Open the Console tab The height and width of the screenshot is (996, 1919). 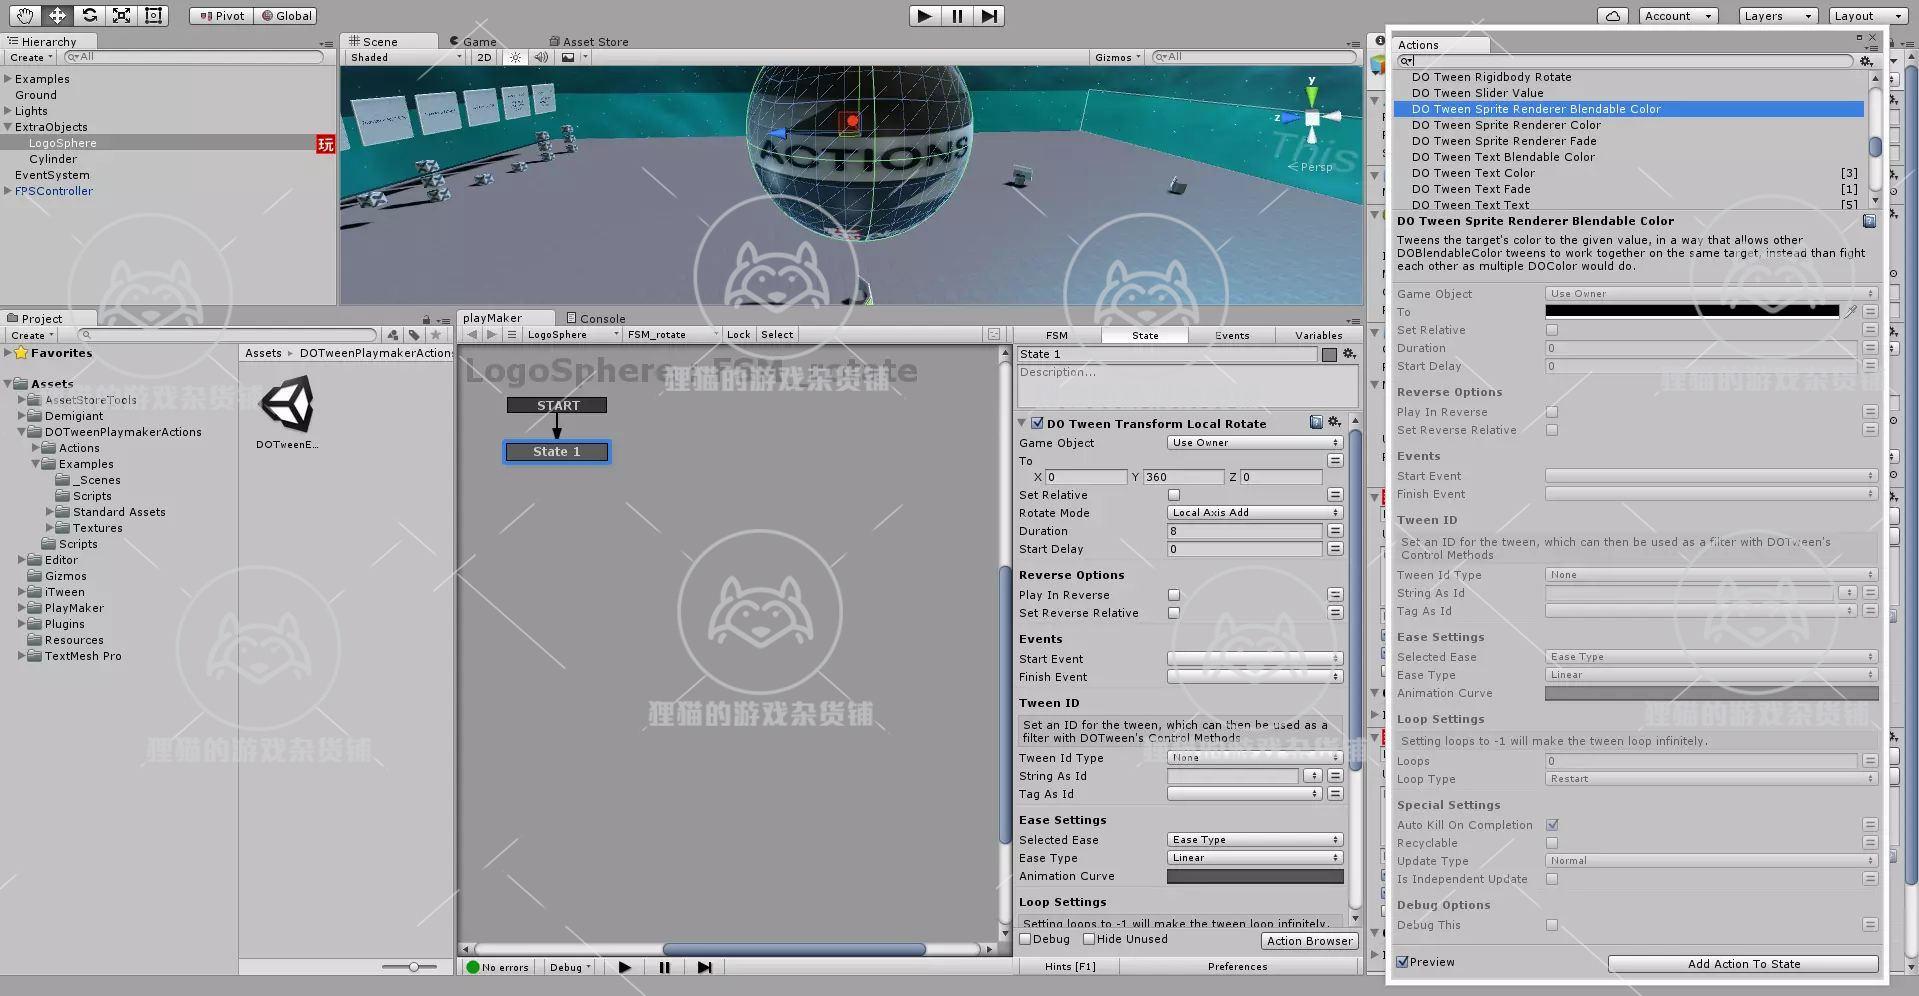[x=596, y=318]
